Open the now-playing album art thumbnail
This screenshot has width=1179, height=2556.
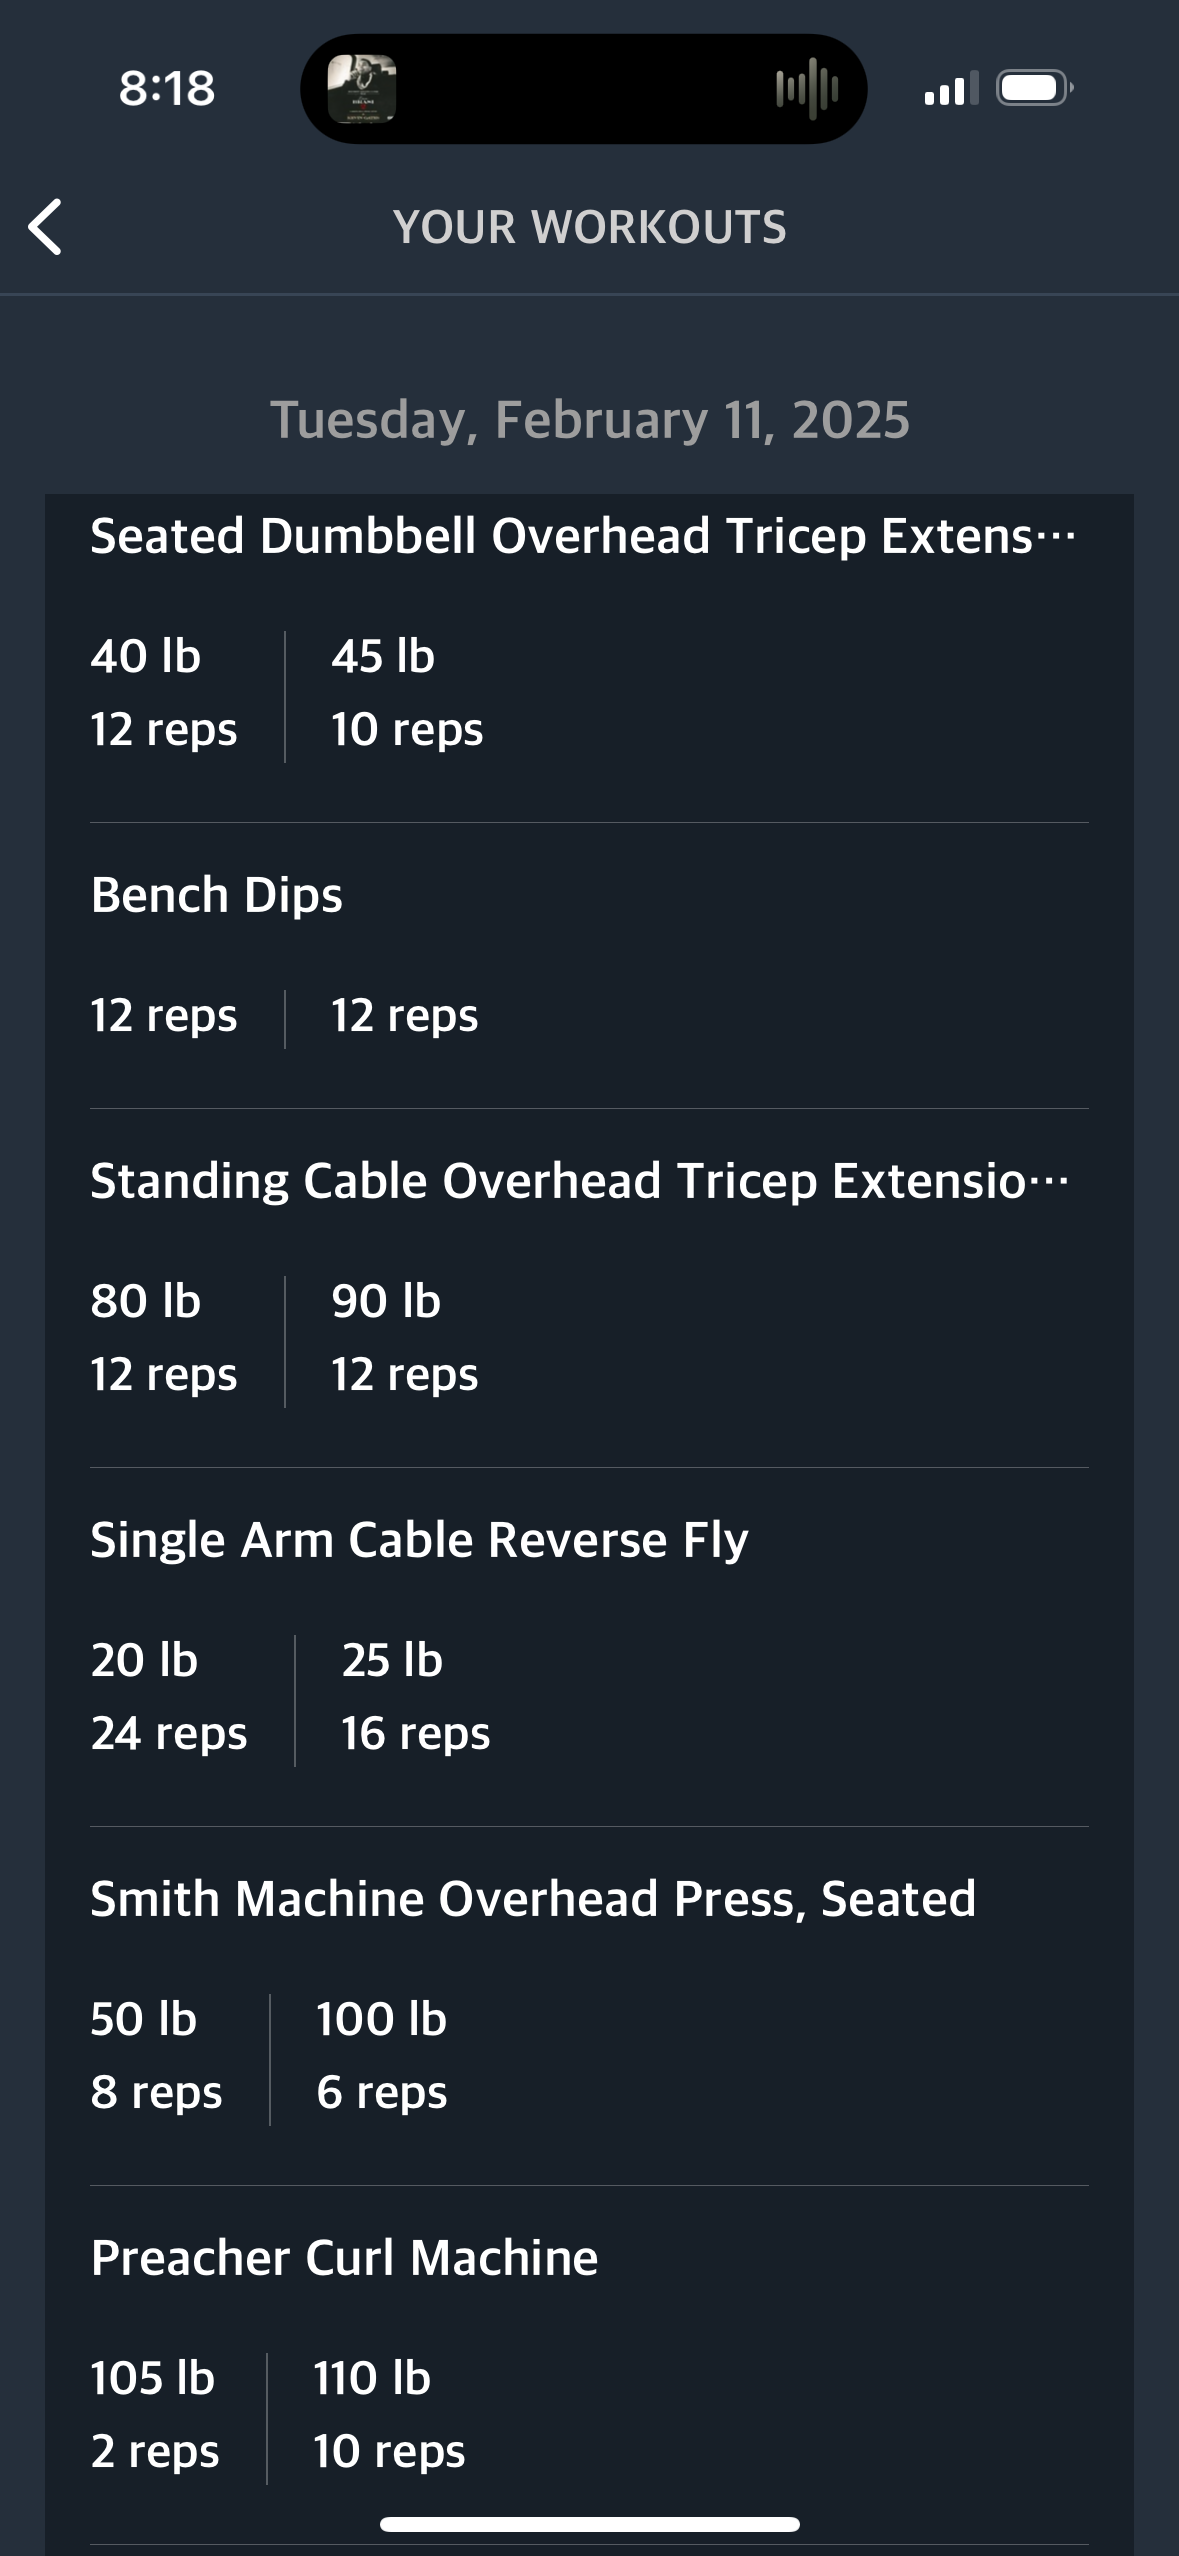point(362,89)
